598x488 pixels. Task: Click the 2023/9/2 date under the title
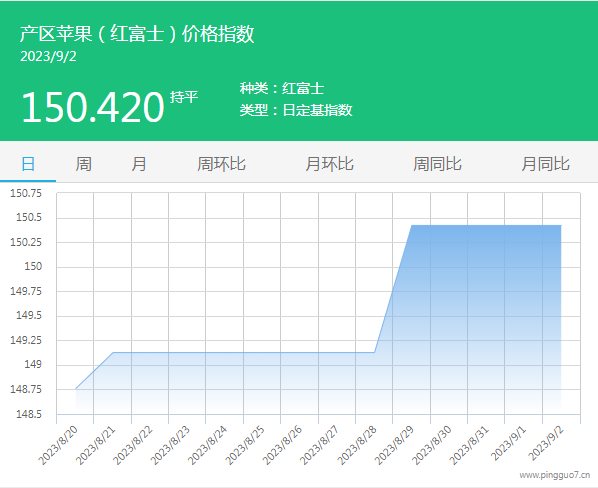click(48, 56)
